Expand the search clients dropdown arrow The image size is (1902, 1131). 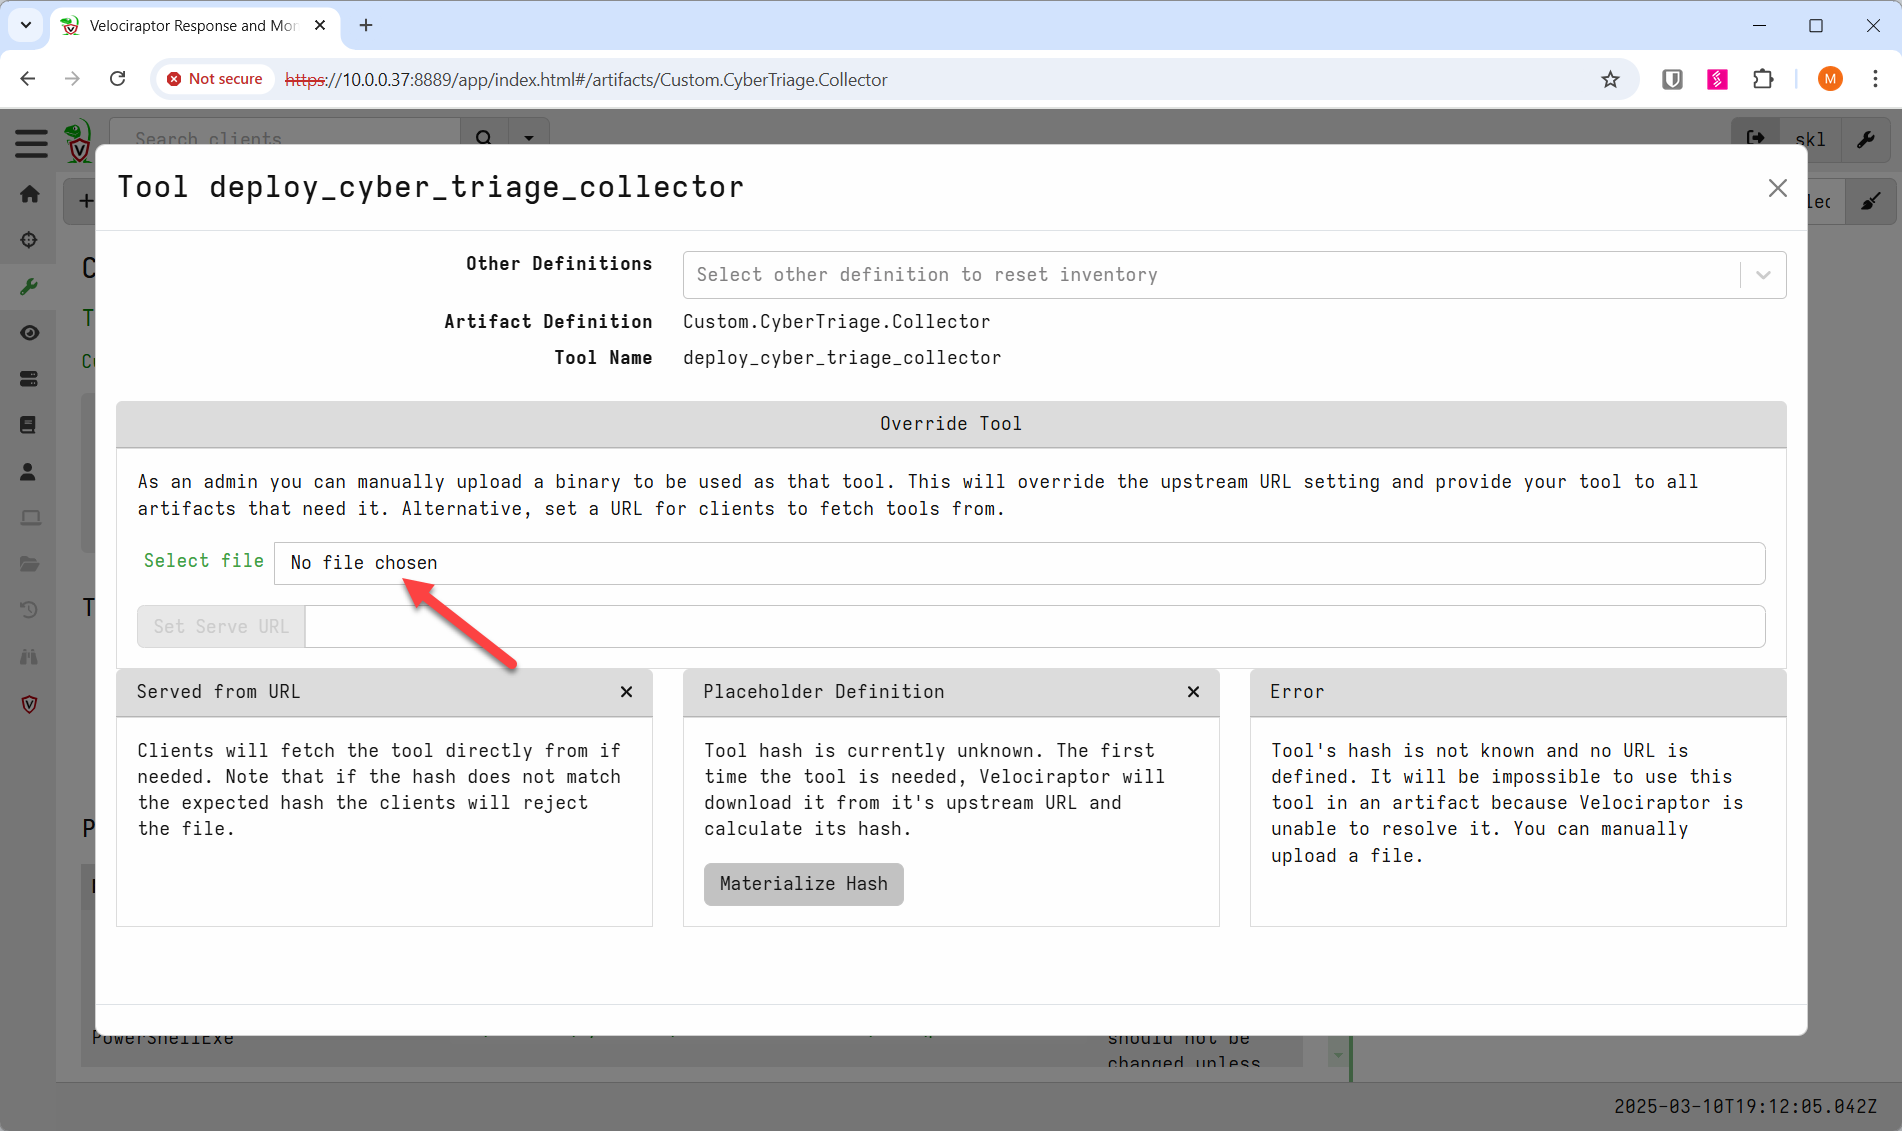point(529,136)
